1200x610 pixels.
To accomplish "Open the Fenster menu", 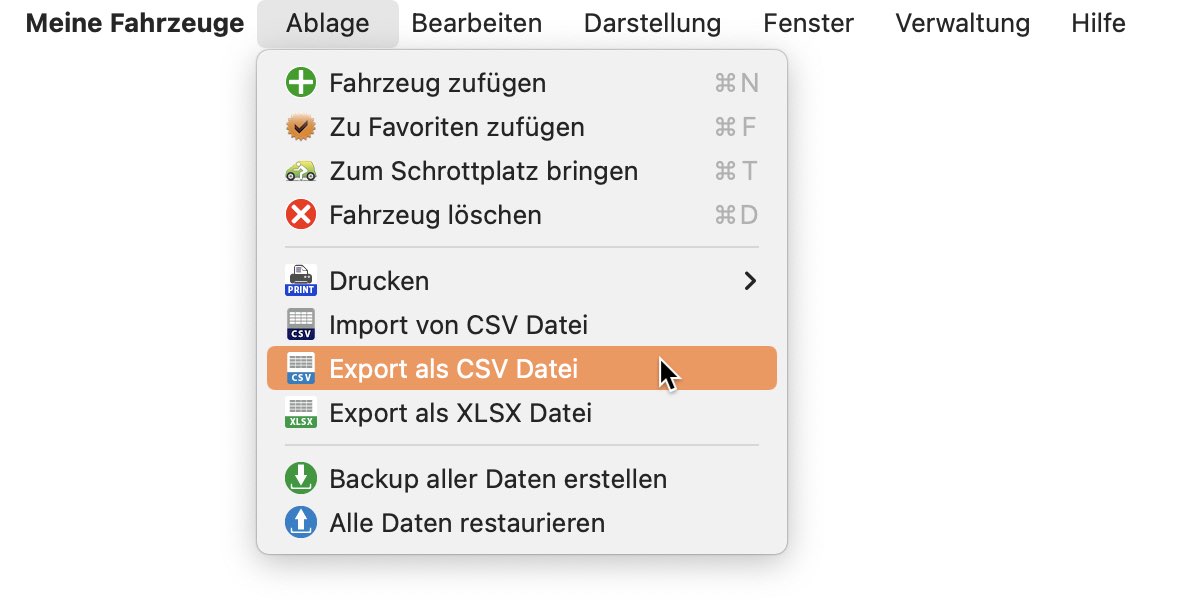I will (x=808, y=23).
